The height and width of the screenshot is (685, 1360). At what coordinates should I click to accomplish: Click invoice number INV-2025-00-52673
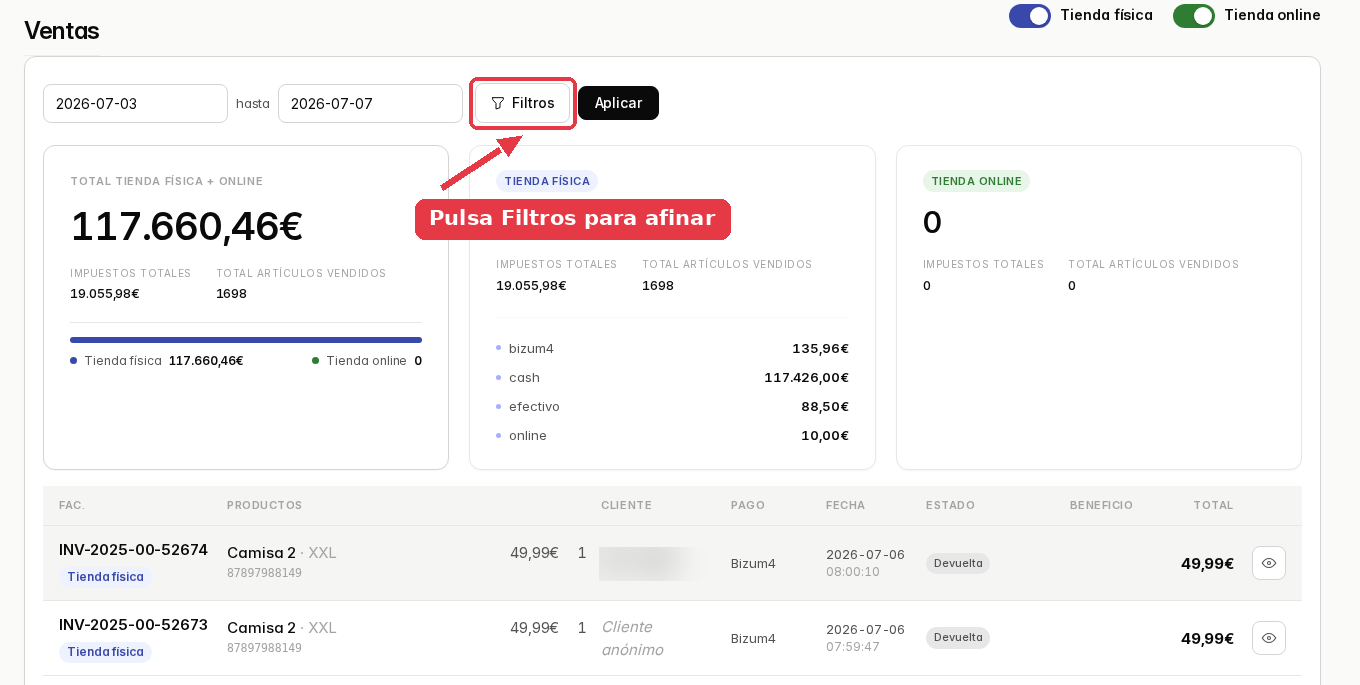pyautogui.click(x=133, y=625)
